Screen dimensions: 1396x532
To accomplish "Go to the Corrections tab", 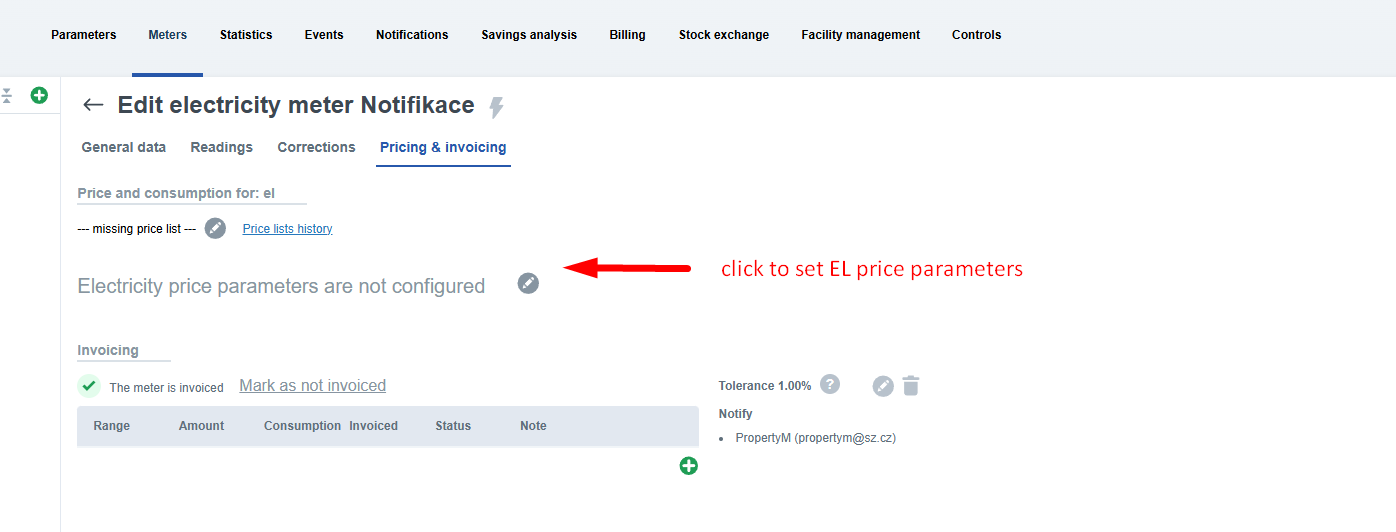I will (x=316, y=147).
